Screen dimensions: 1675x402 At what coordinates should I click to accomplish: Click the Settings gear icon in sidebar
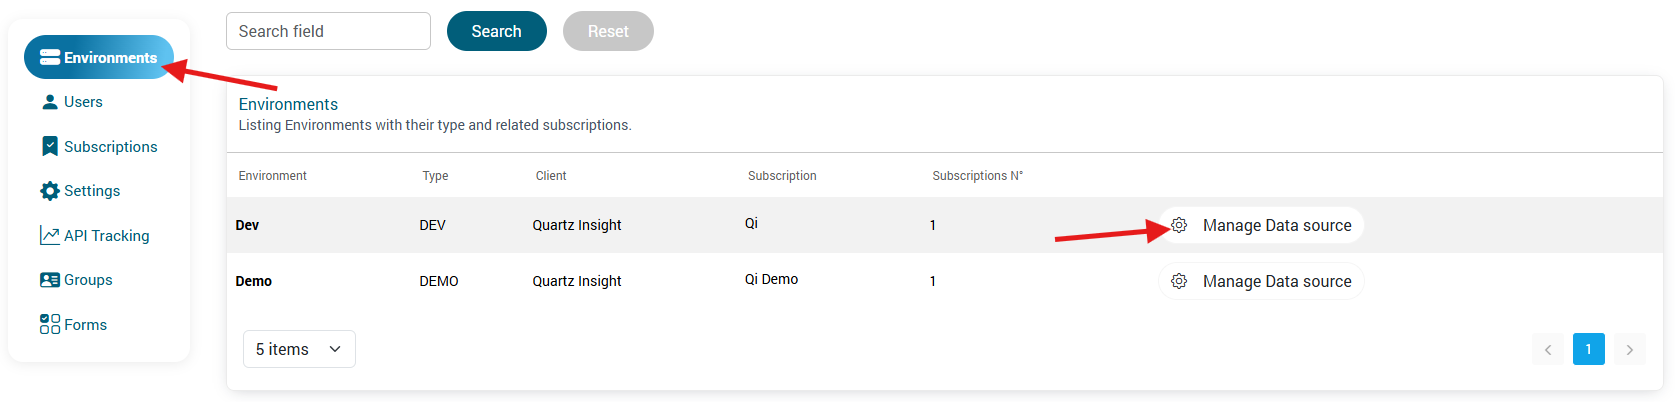pos(50,191)
